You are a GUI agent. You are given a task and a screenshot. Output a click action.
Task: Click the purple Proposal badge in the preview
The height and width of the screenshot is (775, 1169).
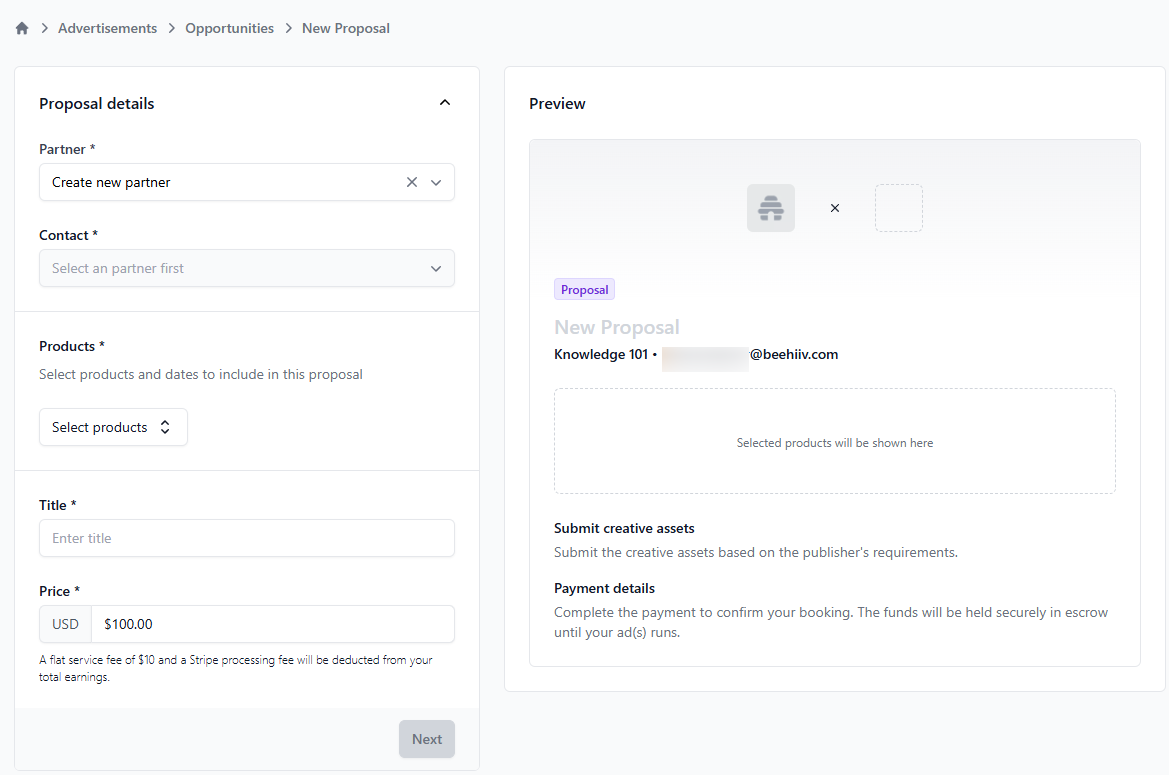584,290
